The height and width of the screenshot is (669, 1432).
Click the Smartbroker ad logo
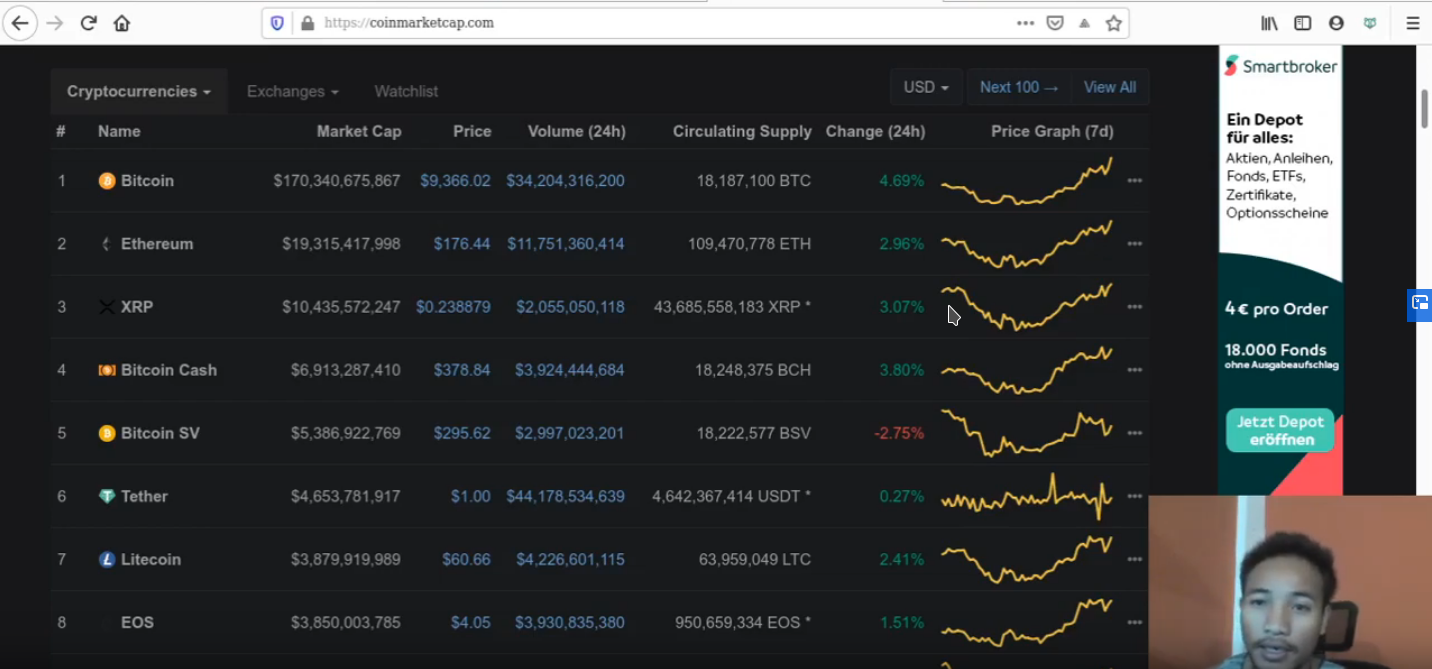[x=1281, y=66]
